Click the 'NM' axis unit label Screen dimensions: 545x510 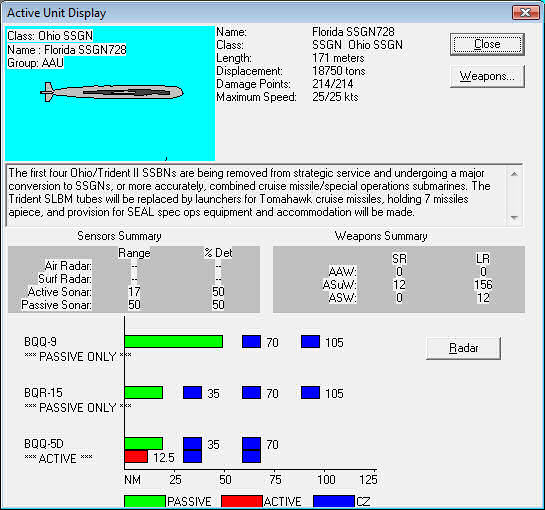[132, 480]
